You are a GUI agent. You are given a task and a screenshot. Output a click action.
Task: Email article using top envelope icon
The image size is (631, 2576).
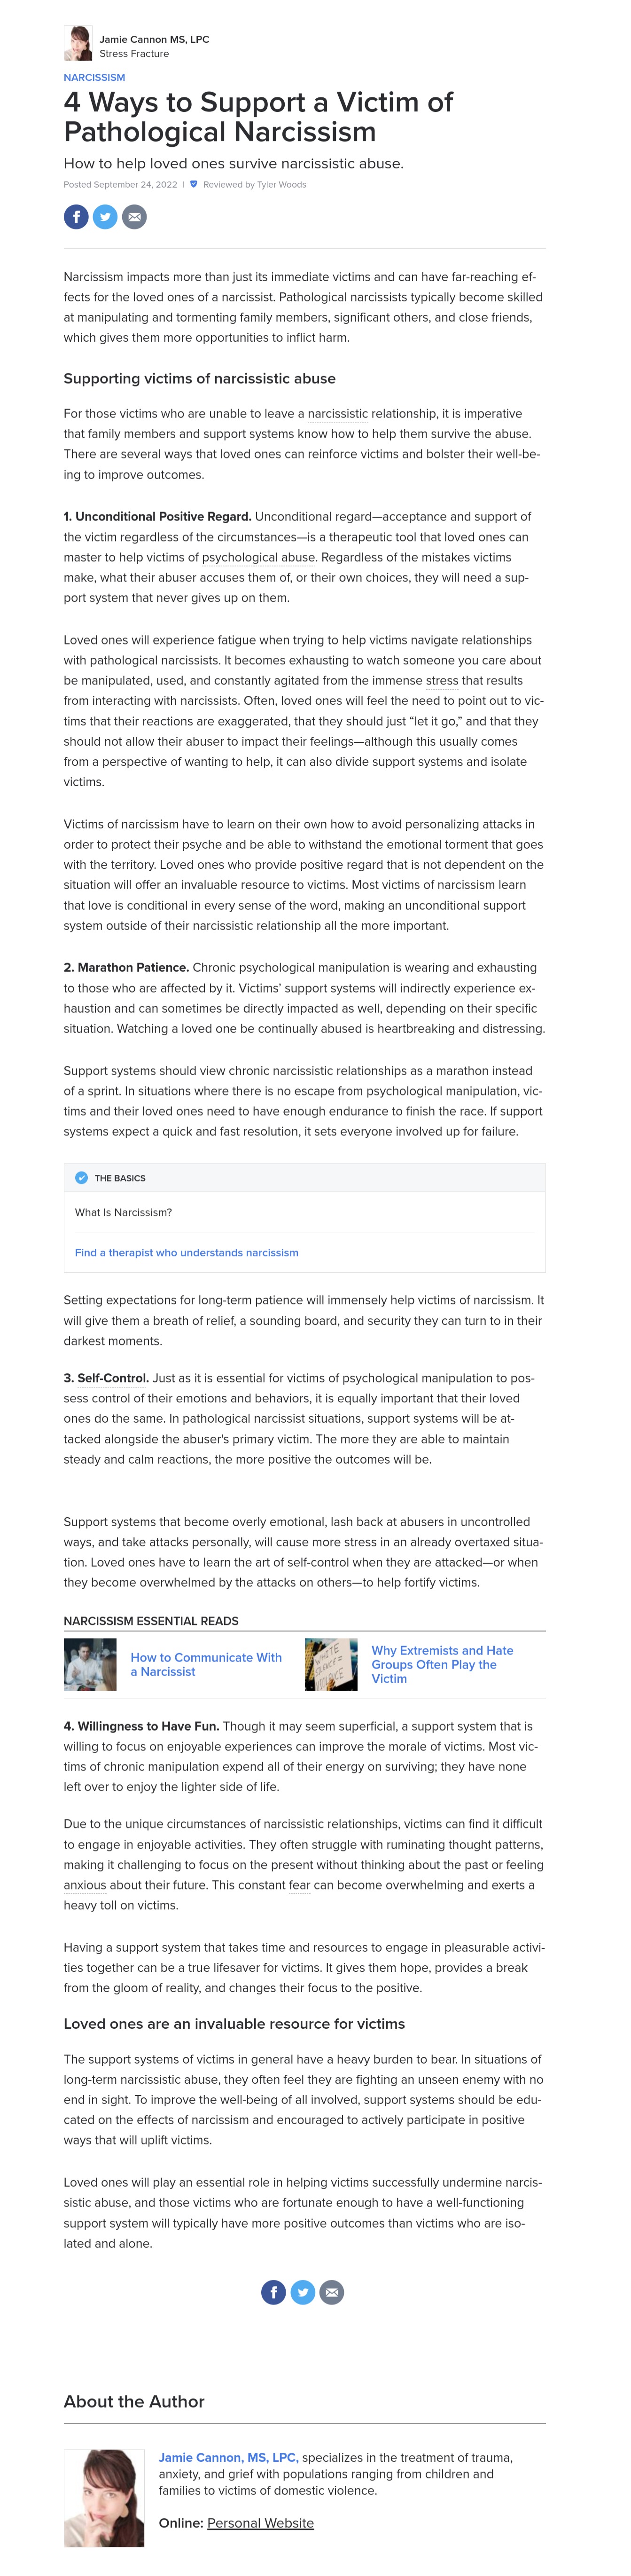click(134, 217)
